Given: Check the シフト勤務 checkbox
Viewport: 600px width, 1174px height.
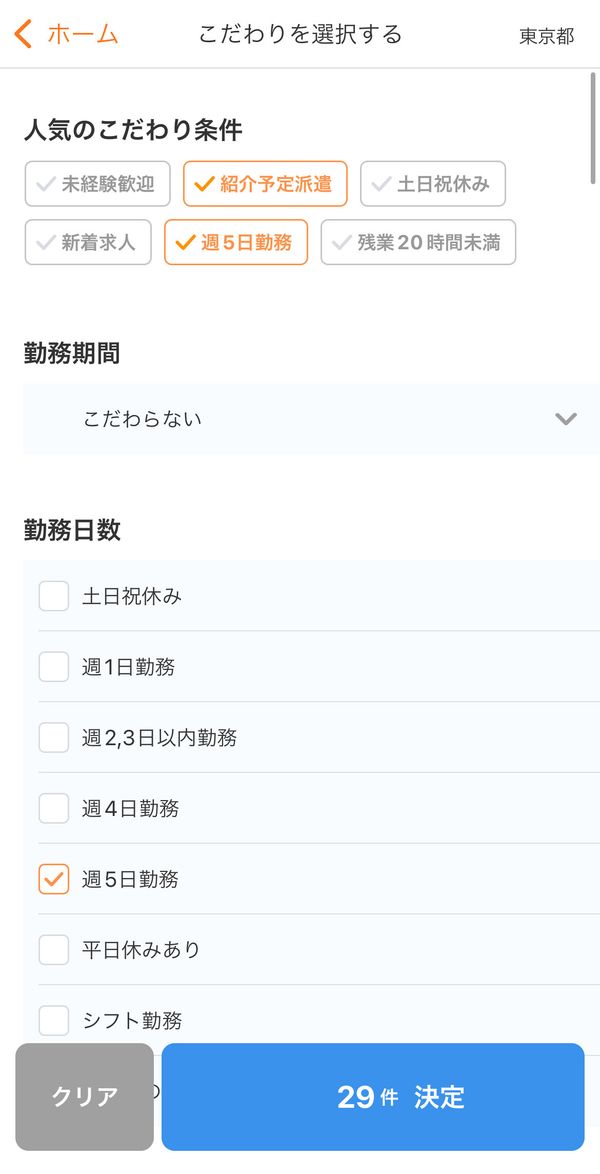Looking at the screenshot, I should [54, 1020].
